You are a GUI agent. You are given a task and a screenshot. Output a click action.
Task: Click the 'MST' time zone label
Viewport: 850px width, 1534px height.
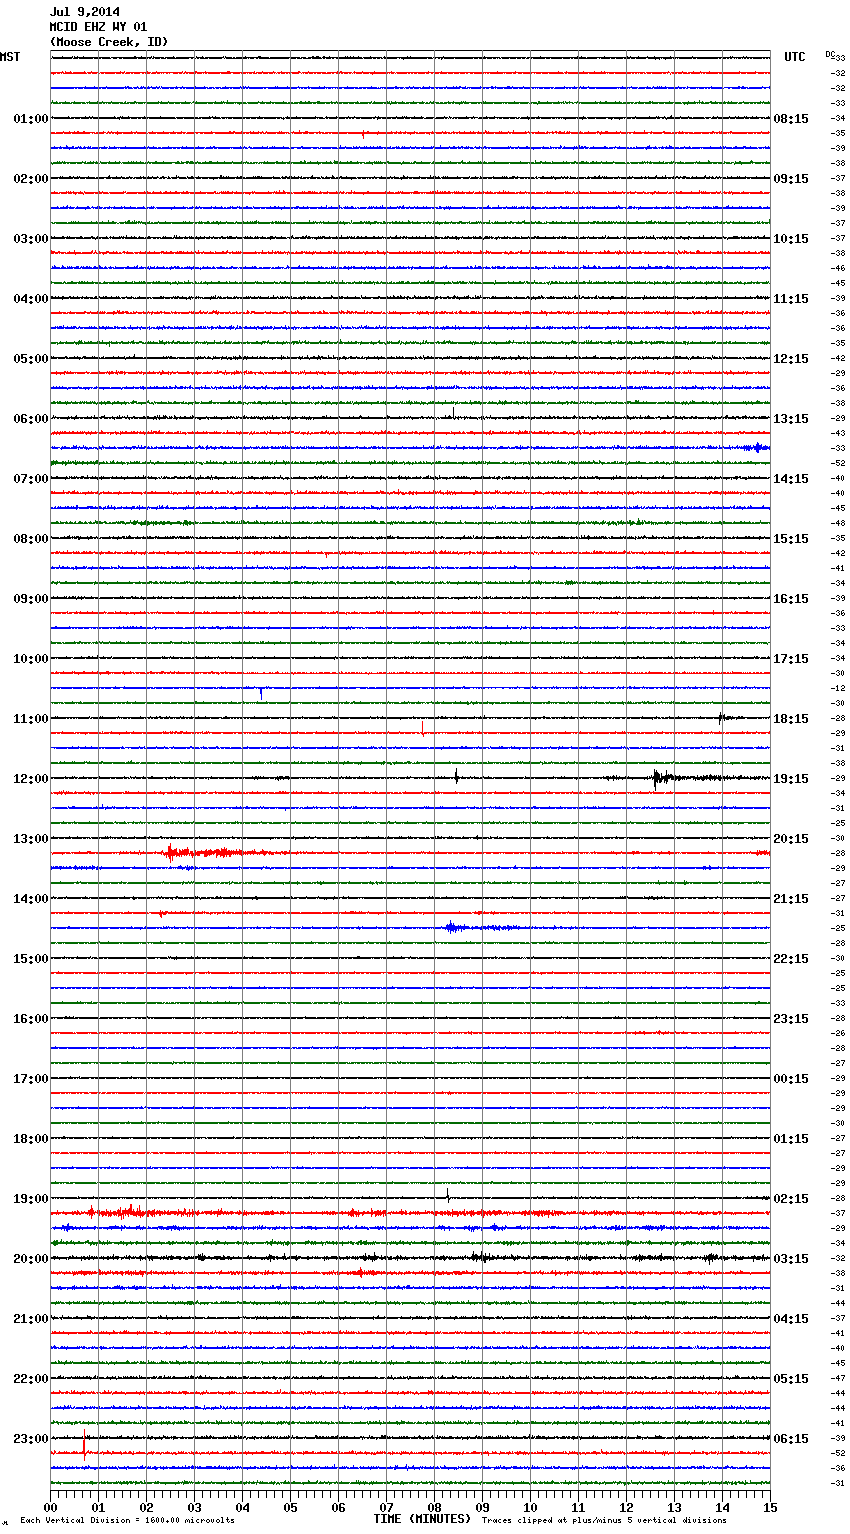coord(10,57)
